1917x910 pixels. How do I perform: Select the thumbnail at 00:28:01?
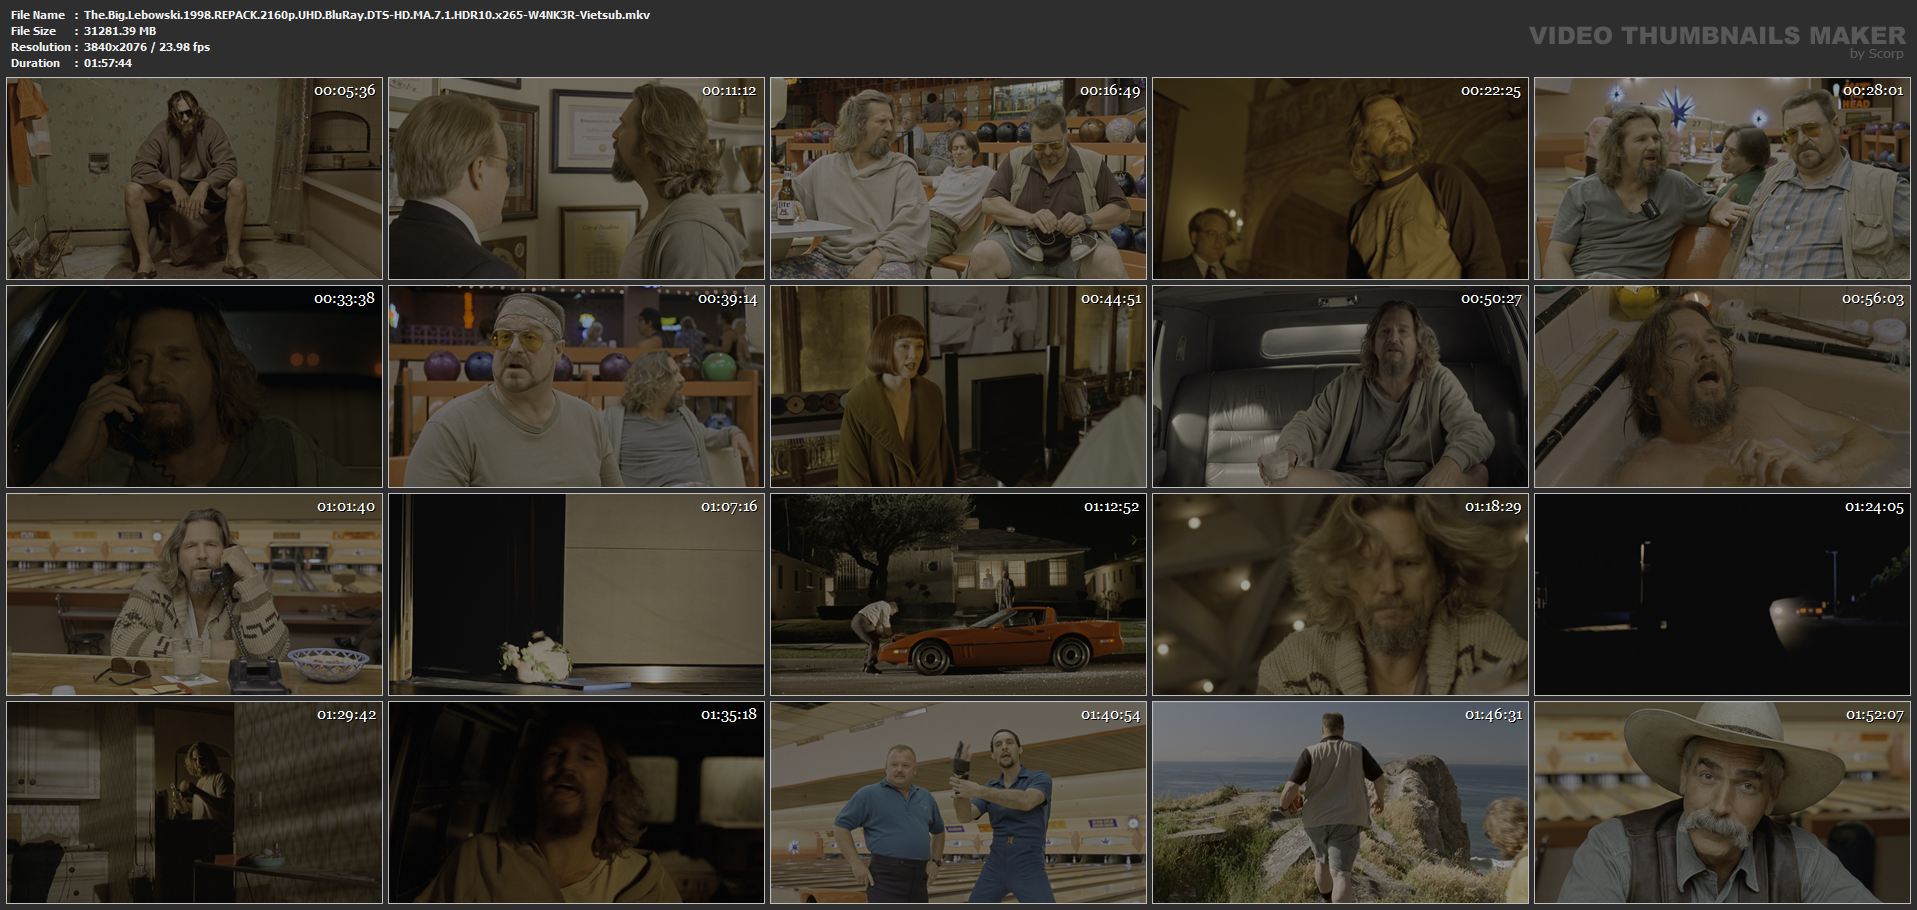click(x=1722, y=179)
